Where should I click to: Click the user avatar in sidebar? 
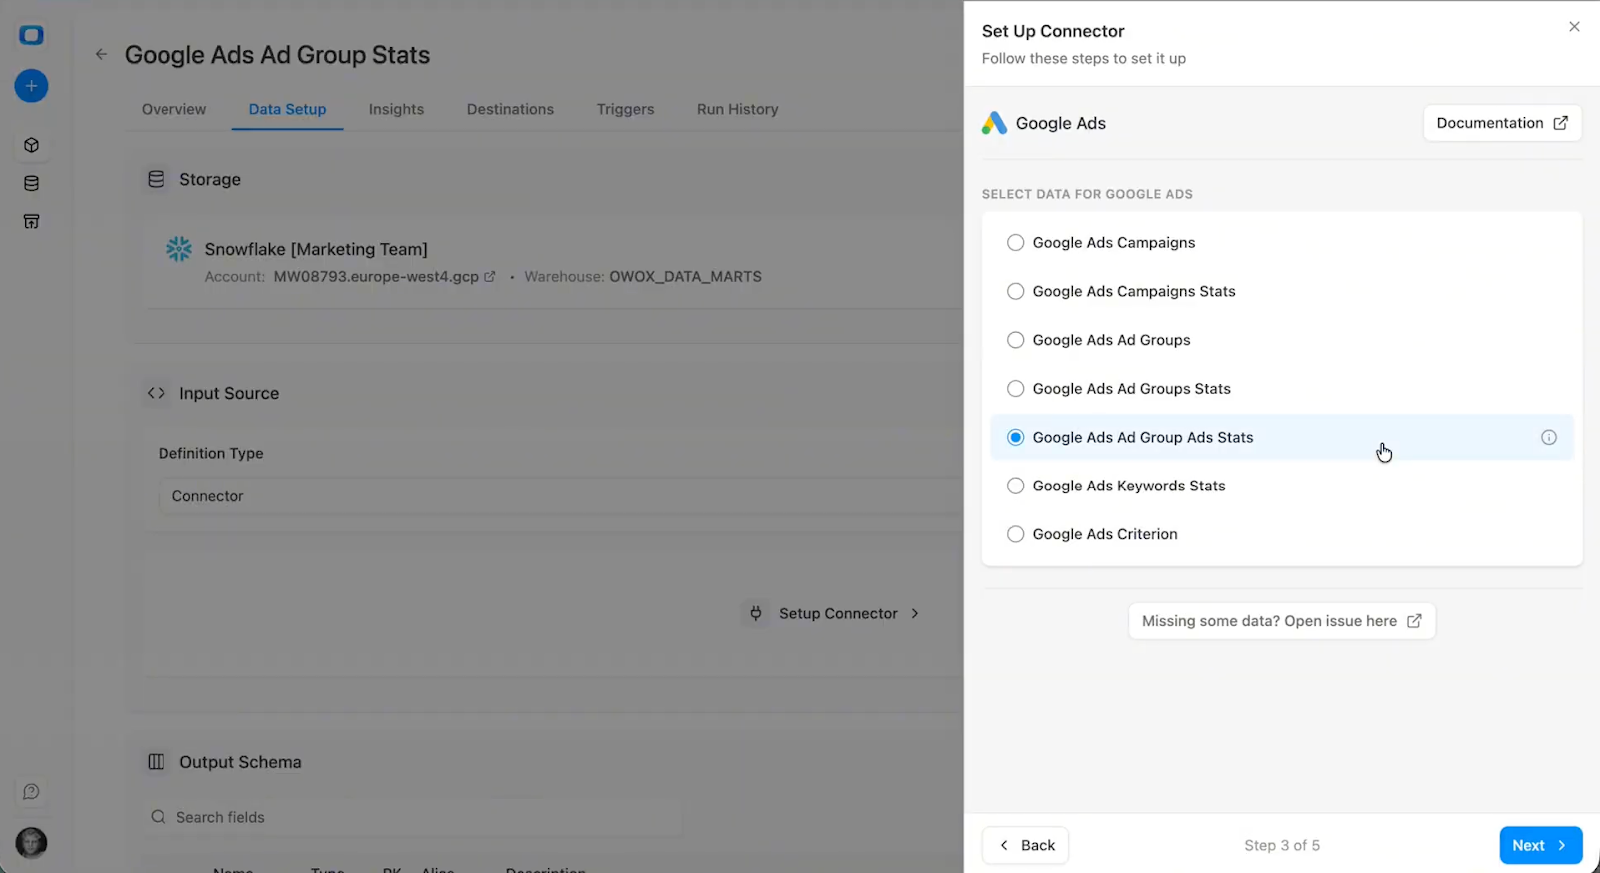[31, 843]
